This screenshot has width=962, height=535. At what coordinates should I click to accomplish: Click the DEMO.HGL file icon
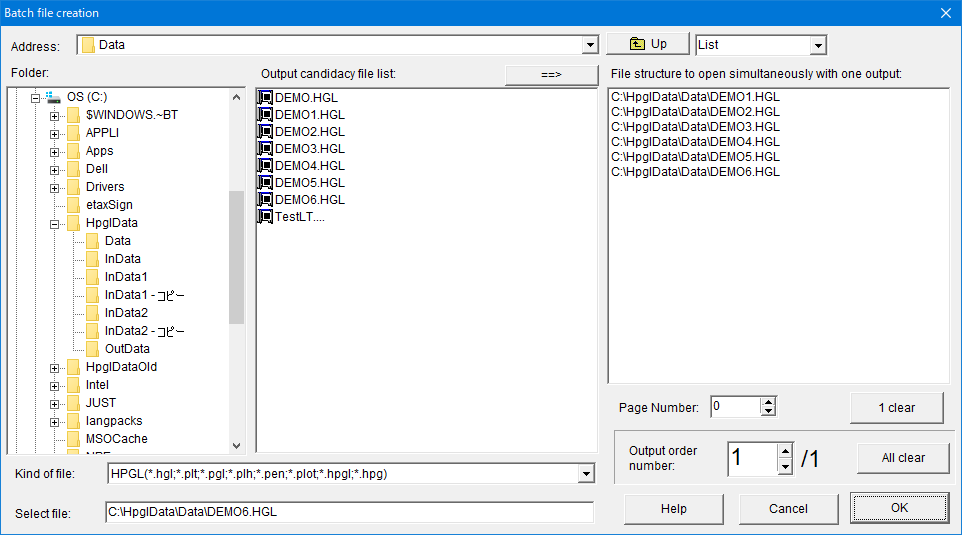[266, 98]
